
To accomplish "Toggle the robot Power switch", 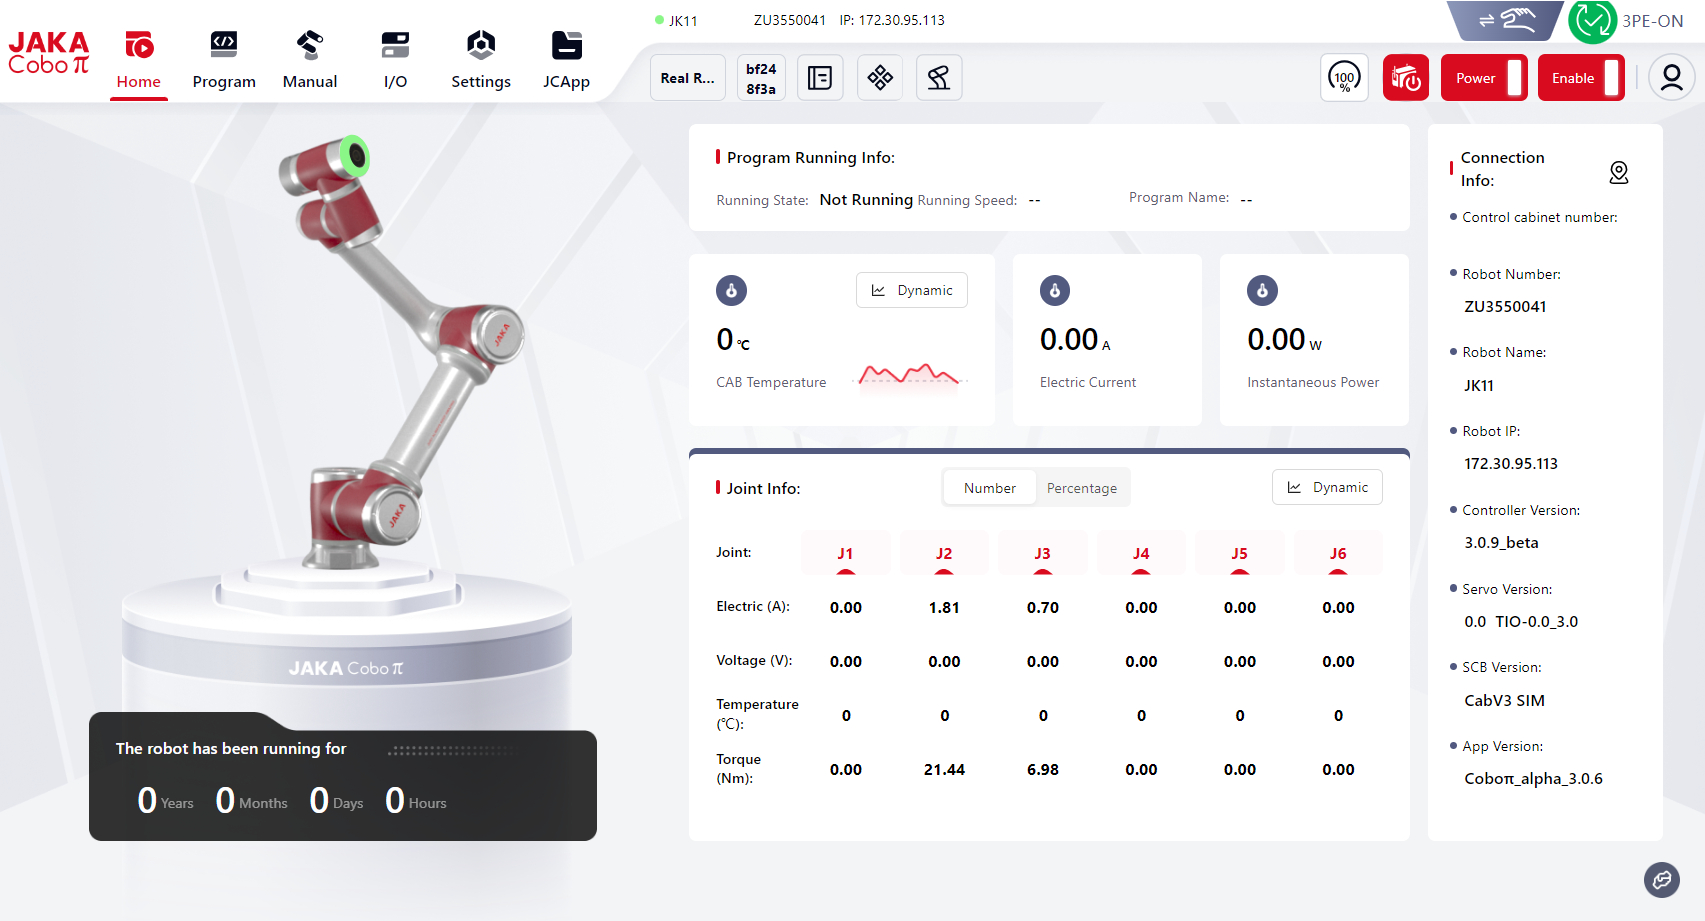I will [x=1484, y=78].
